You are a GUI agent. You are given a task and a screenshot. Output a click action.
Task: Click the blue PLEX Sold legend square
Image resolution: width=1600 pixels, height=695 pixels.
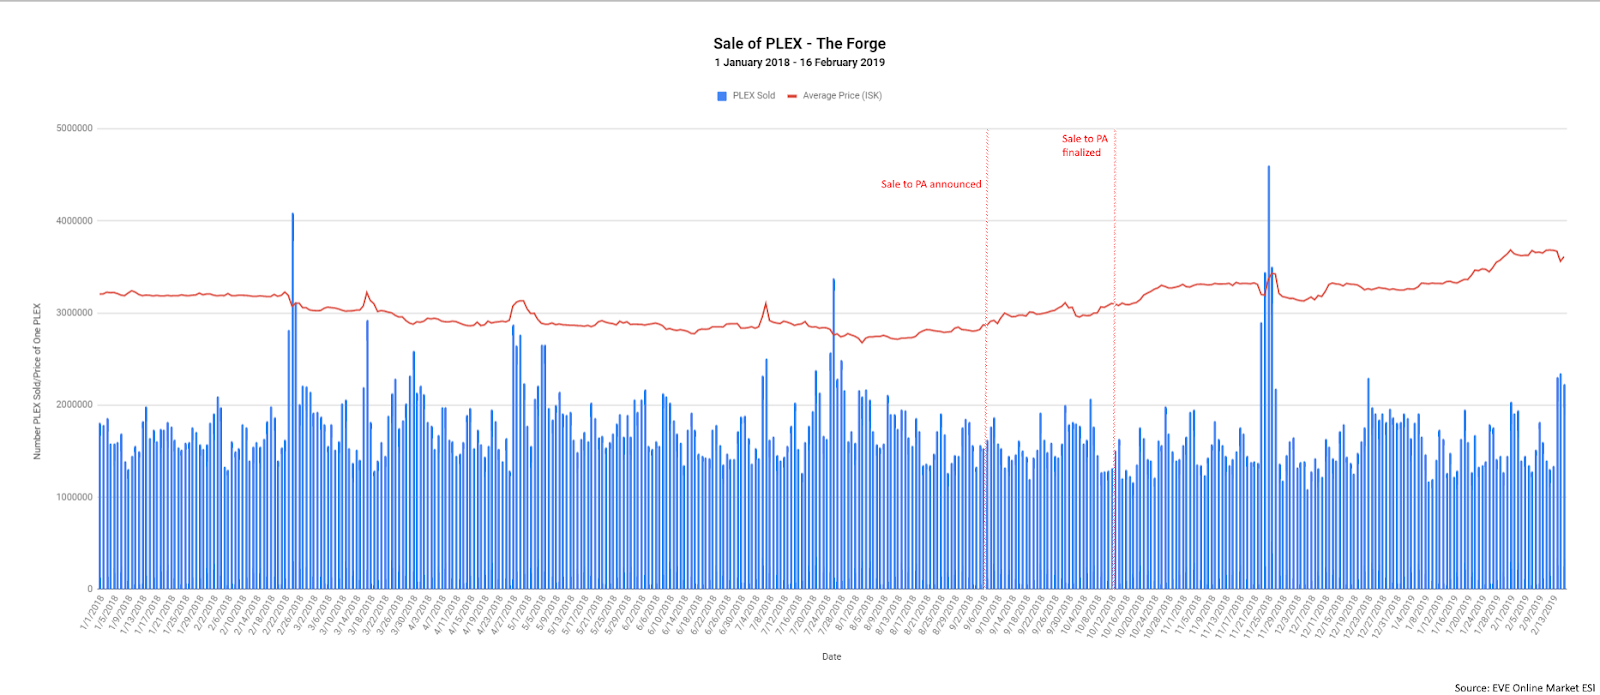722,96
